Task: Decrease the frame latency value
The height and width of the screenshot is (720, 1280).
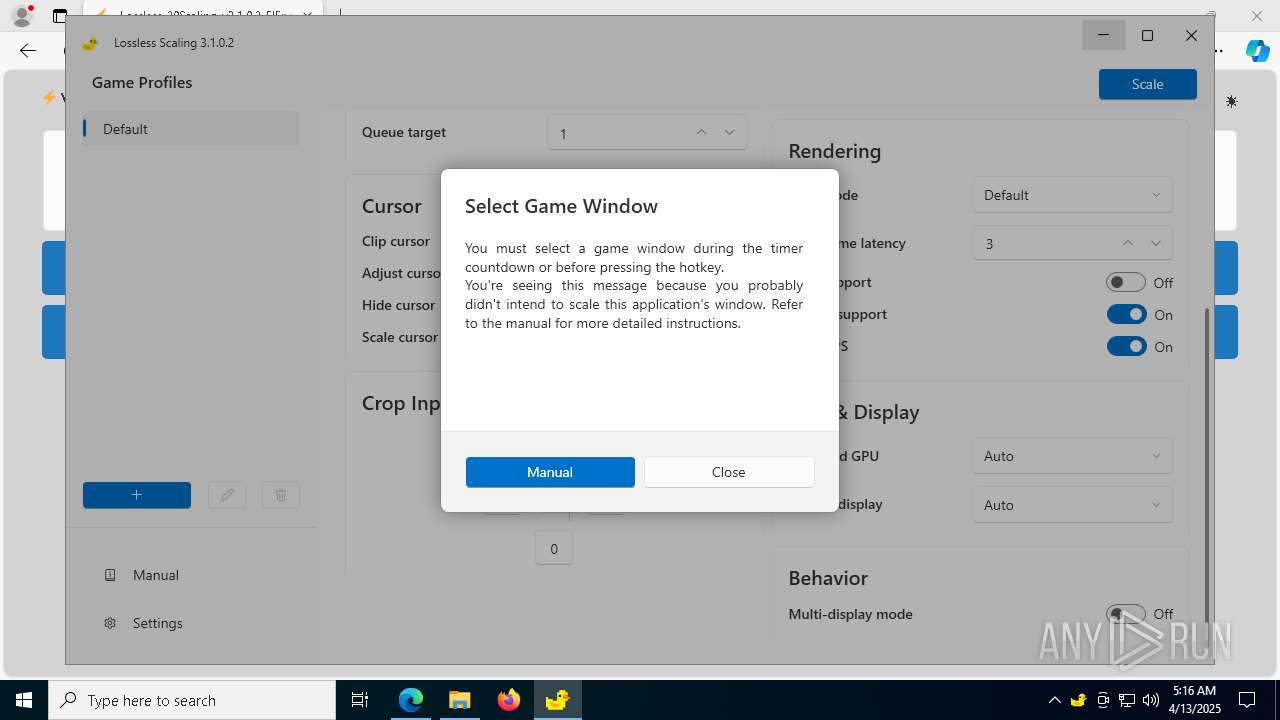Action: (x=1156, y=243)
